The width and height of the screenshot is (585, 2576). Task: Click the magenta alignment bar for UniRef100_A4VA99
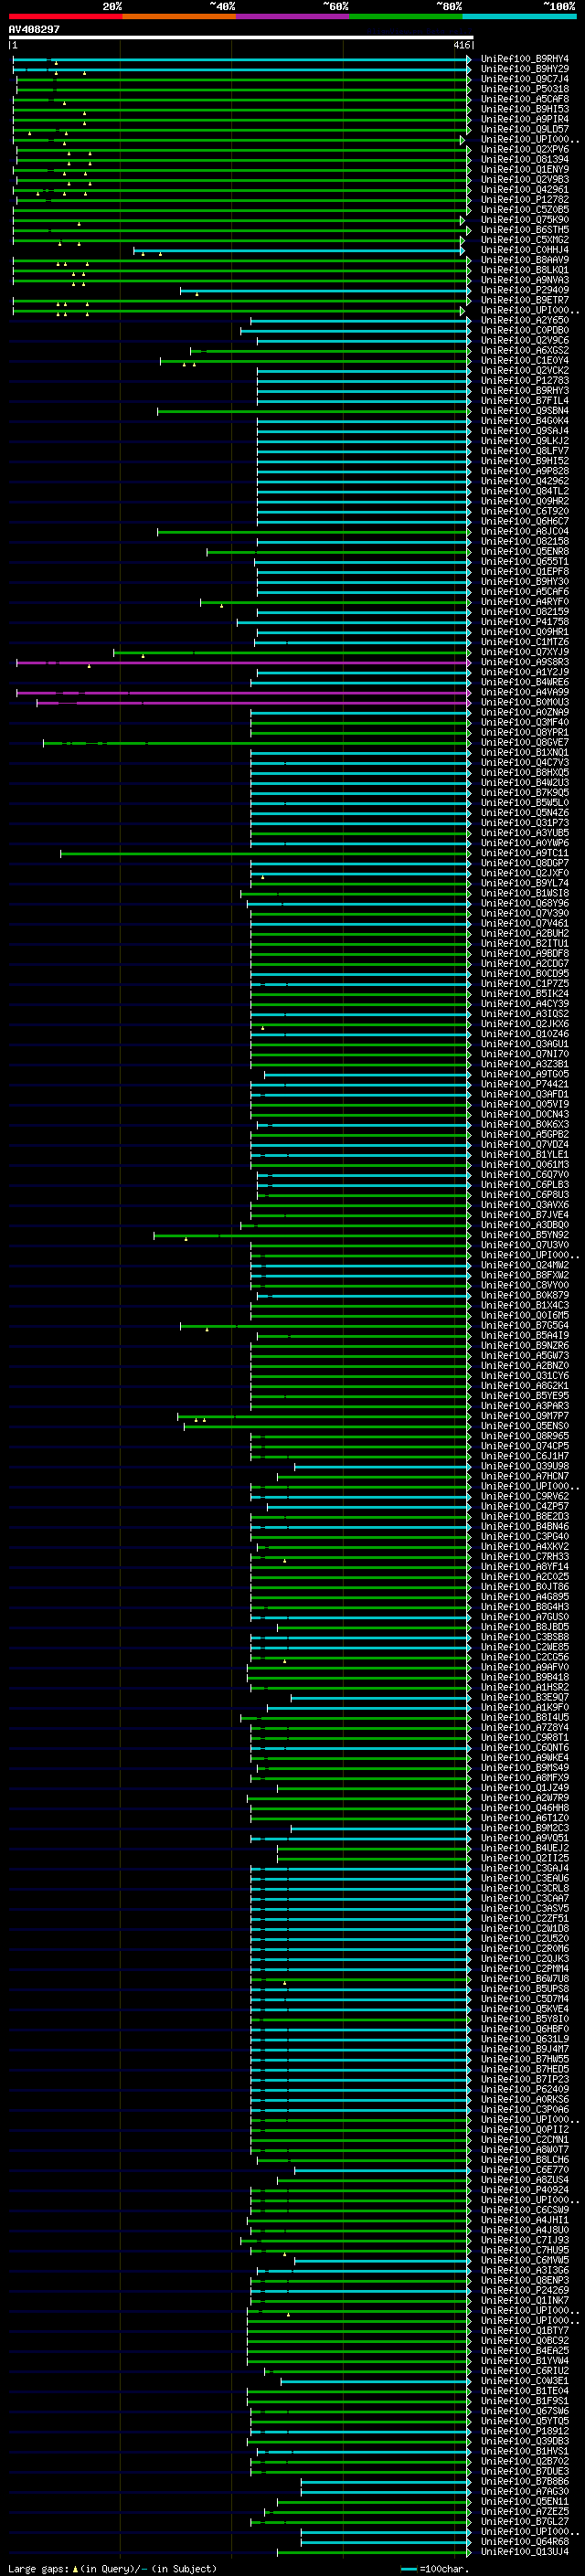[243, 692]
